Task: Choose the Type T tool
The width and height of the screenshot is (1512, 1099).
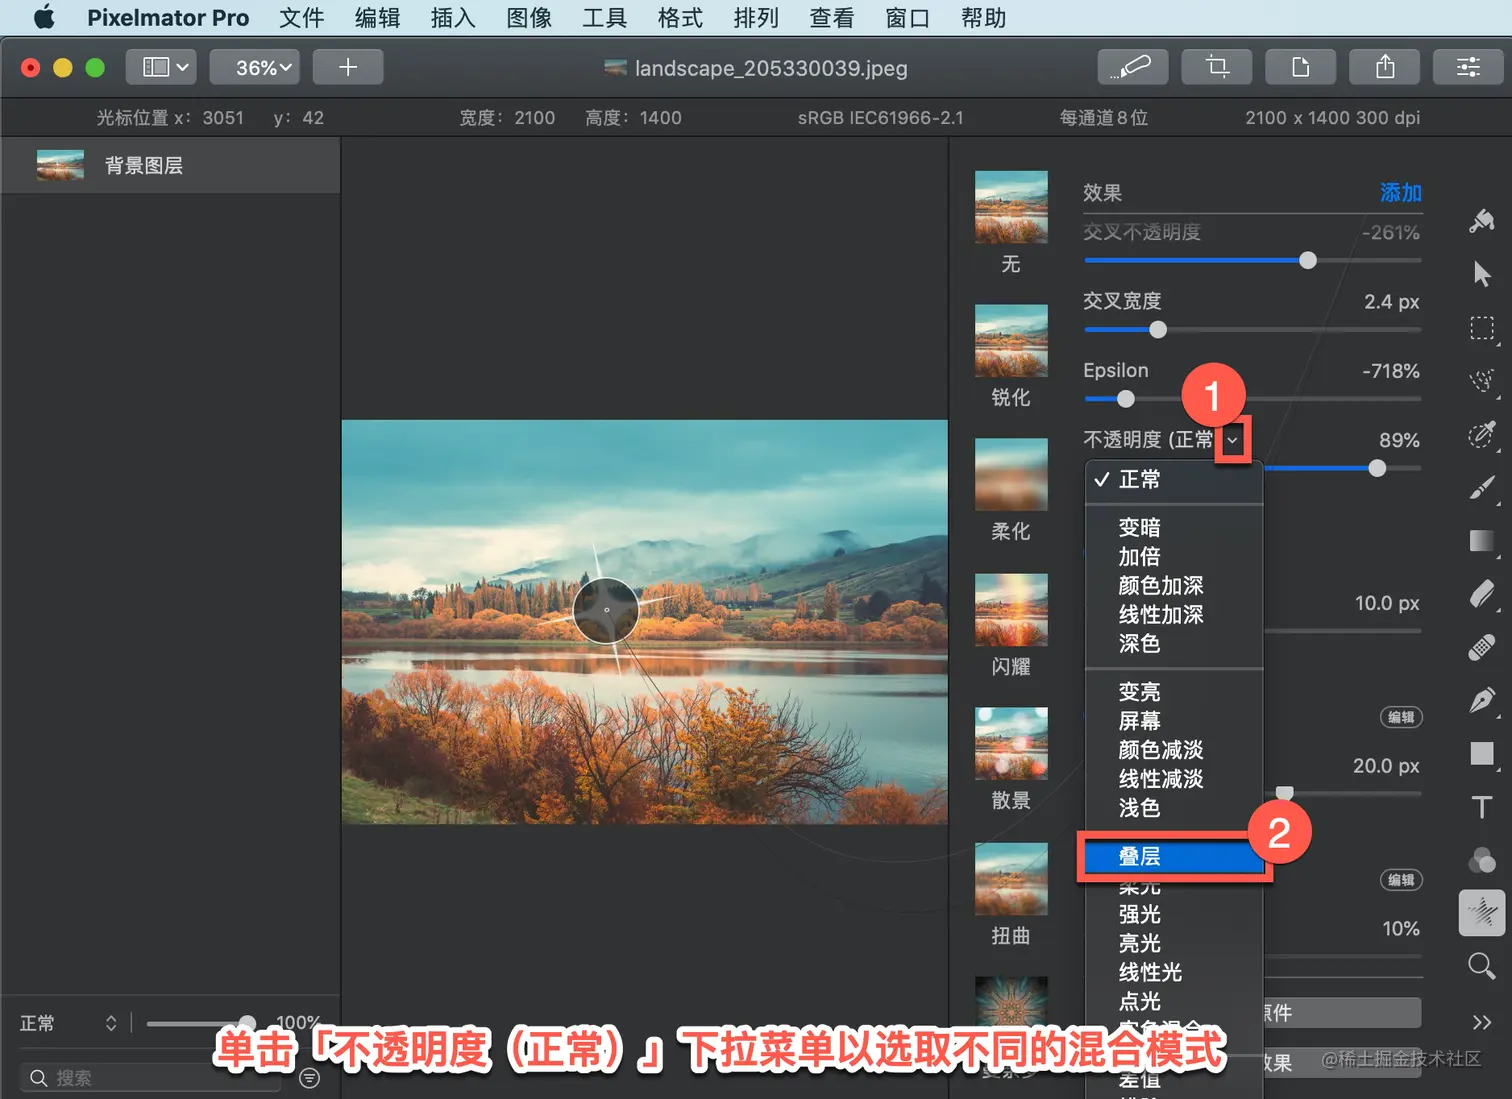Action: (x=1482, y=806)
